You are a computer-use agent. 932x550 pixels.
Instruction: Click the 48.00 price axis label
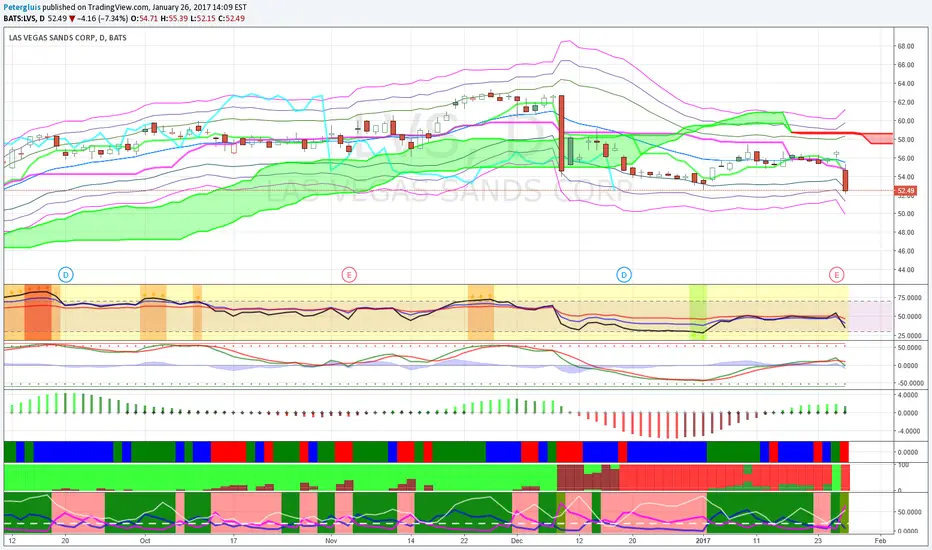[906, 232]
